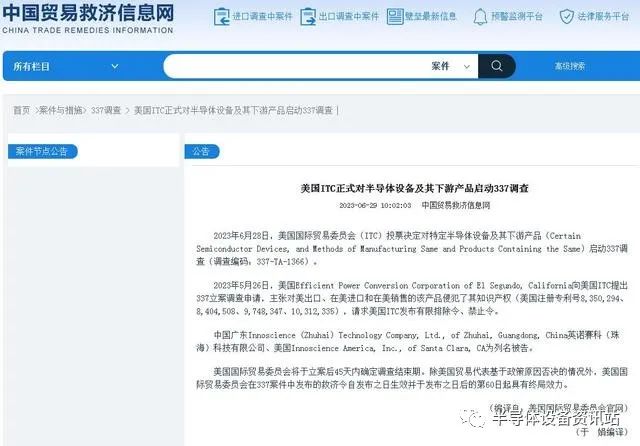
Task: Select the 案件节点公告 tab
Action: pos(42,151)
